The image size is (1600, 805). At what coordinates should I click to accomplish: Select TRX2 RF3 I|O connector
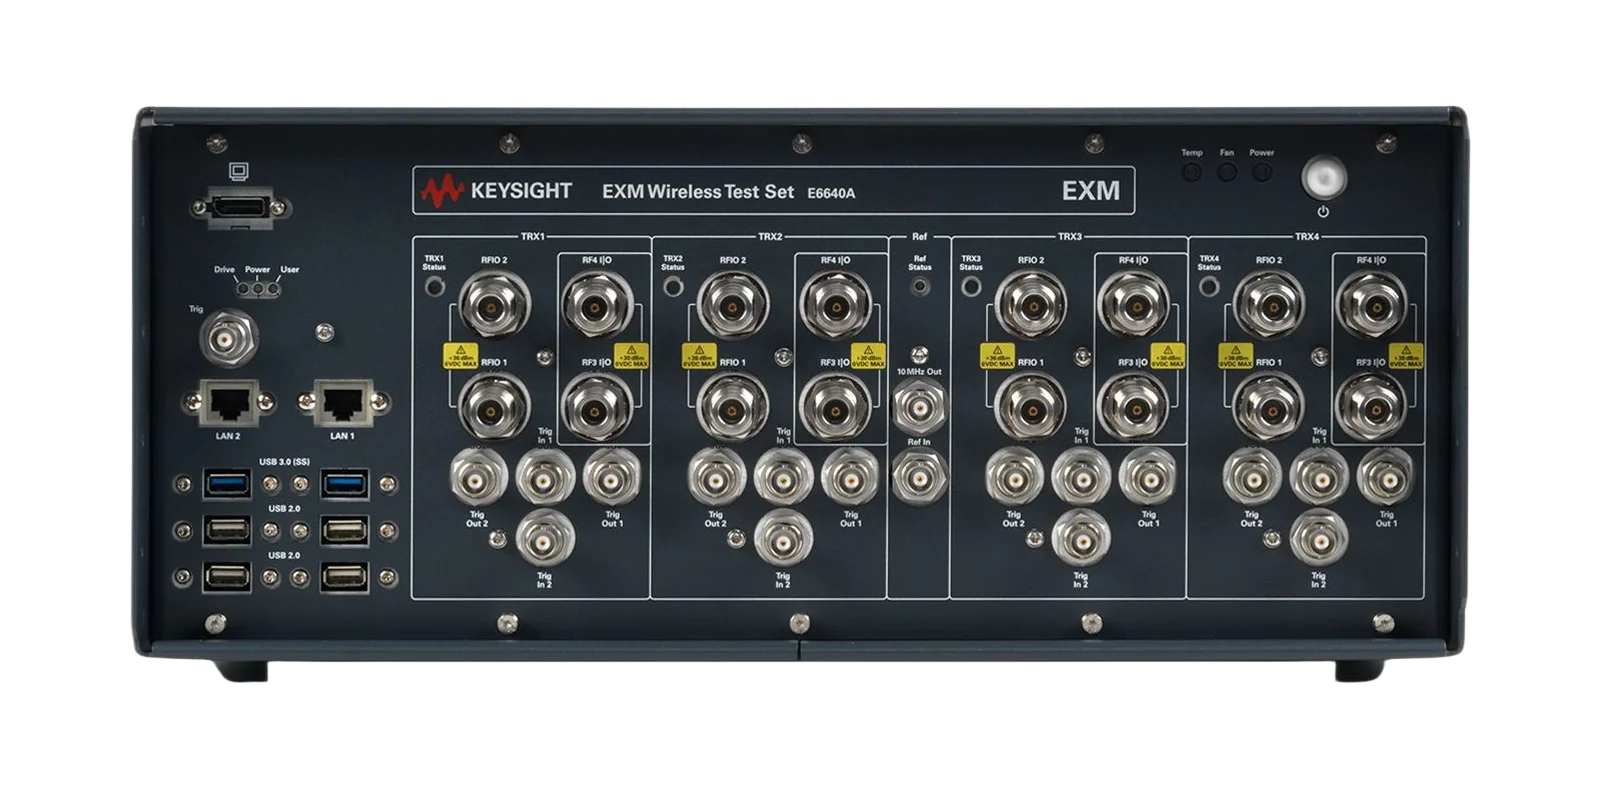(835, 408)
